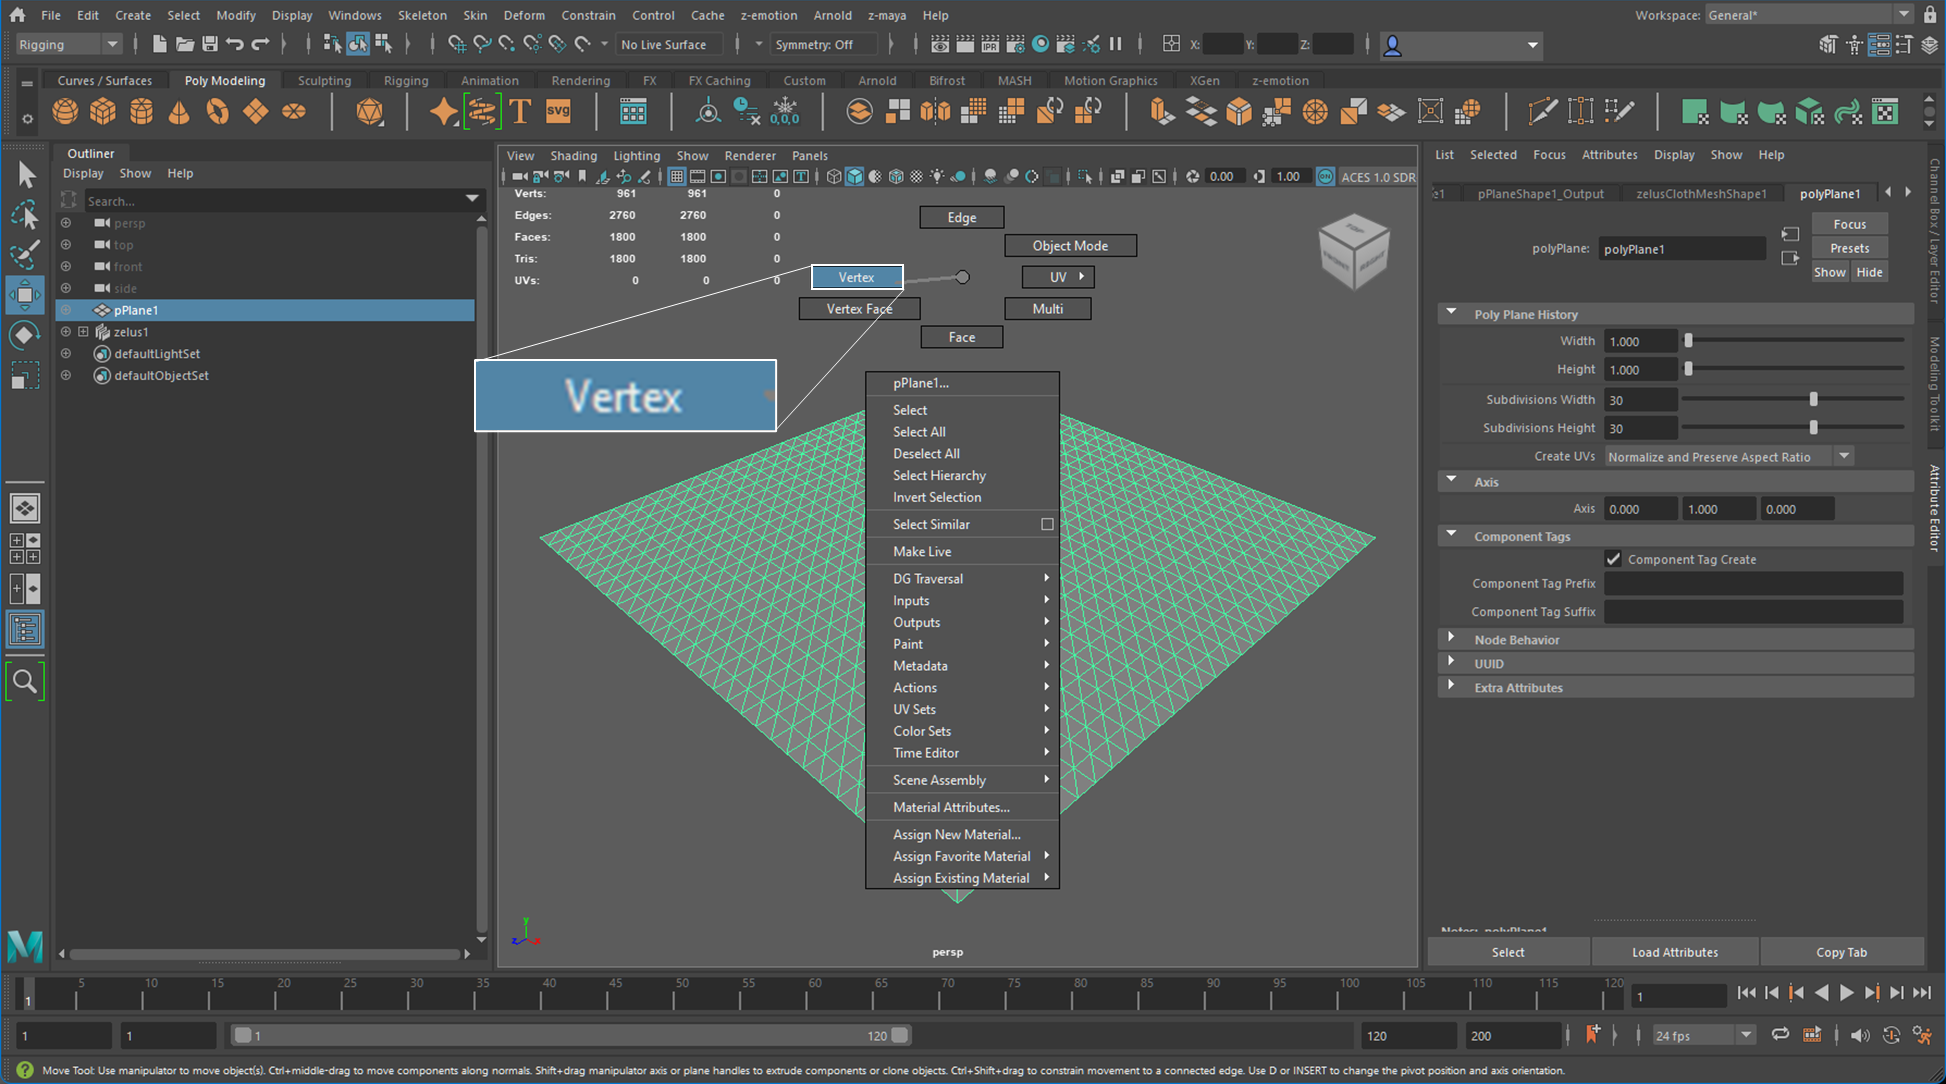Toggle looping playback mode icon

click(1780, 1035)
